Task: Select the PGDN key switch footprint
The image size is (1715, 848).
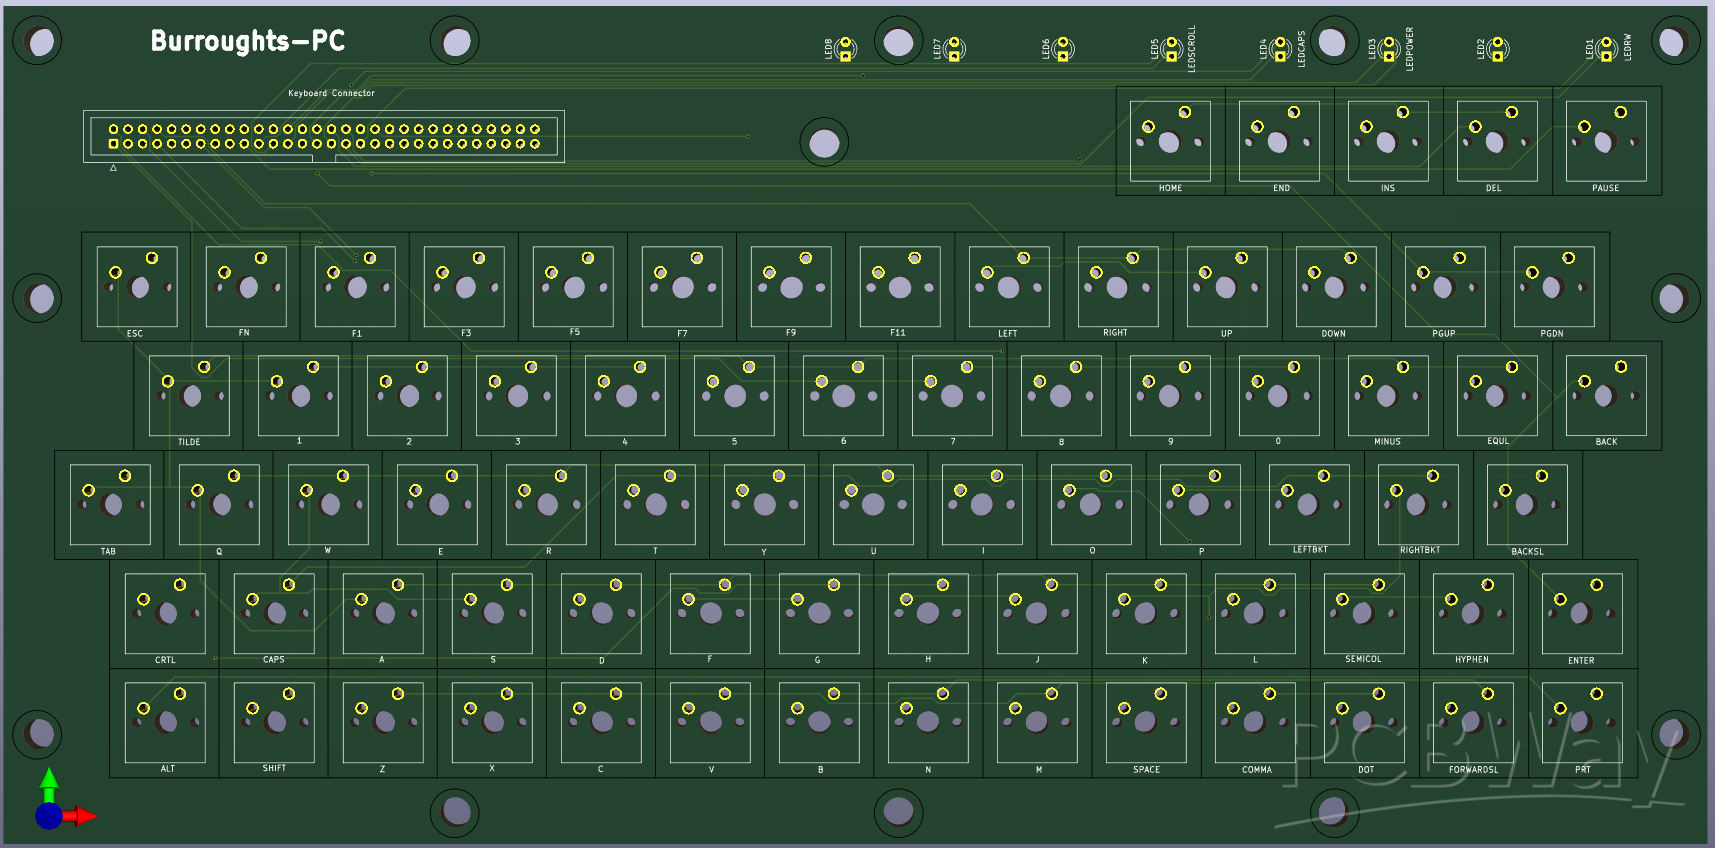Action: [1554, 287]
